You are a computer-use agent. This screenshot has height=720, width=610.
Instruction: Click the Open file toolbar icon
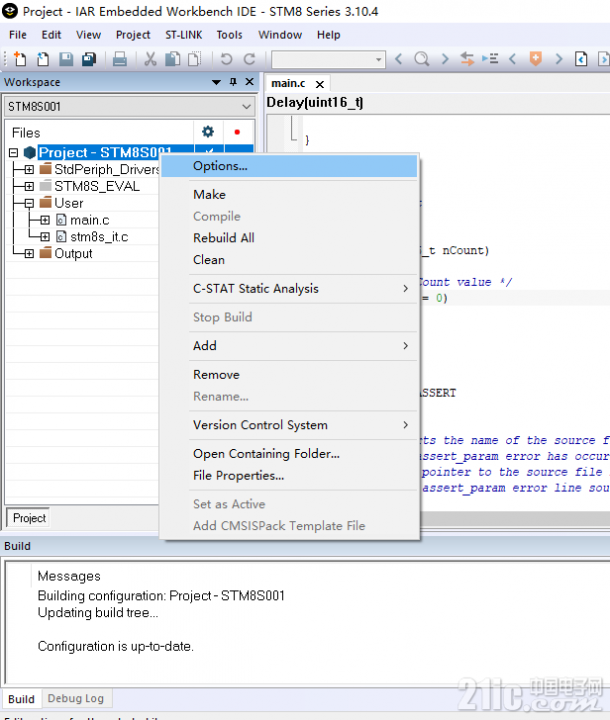[43, 59]
